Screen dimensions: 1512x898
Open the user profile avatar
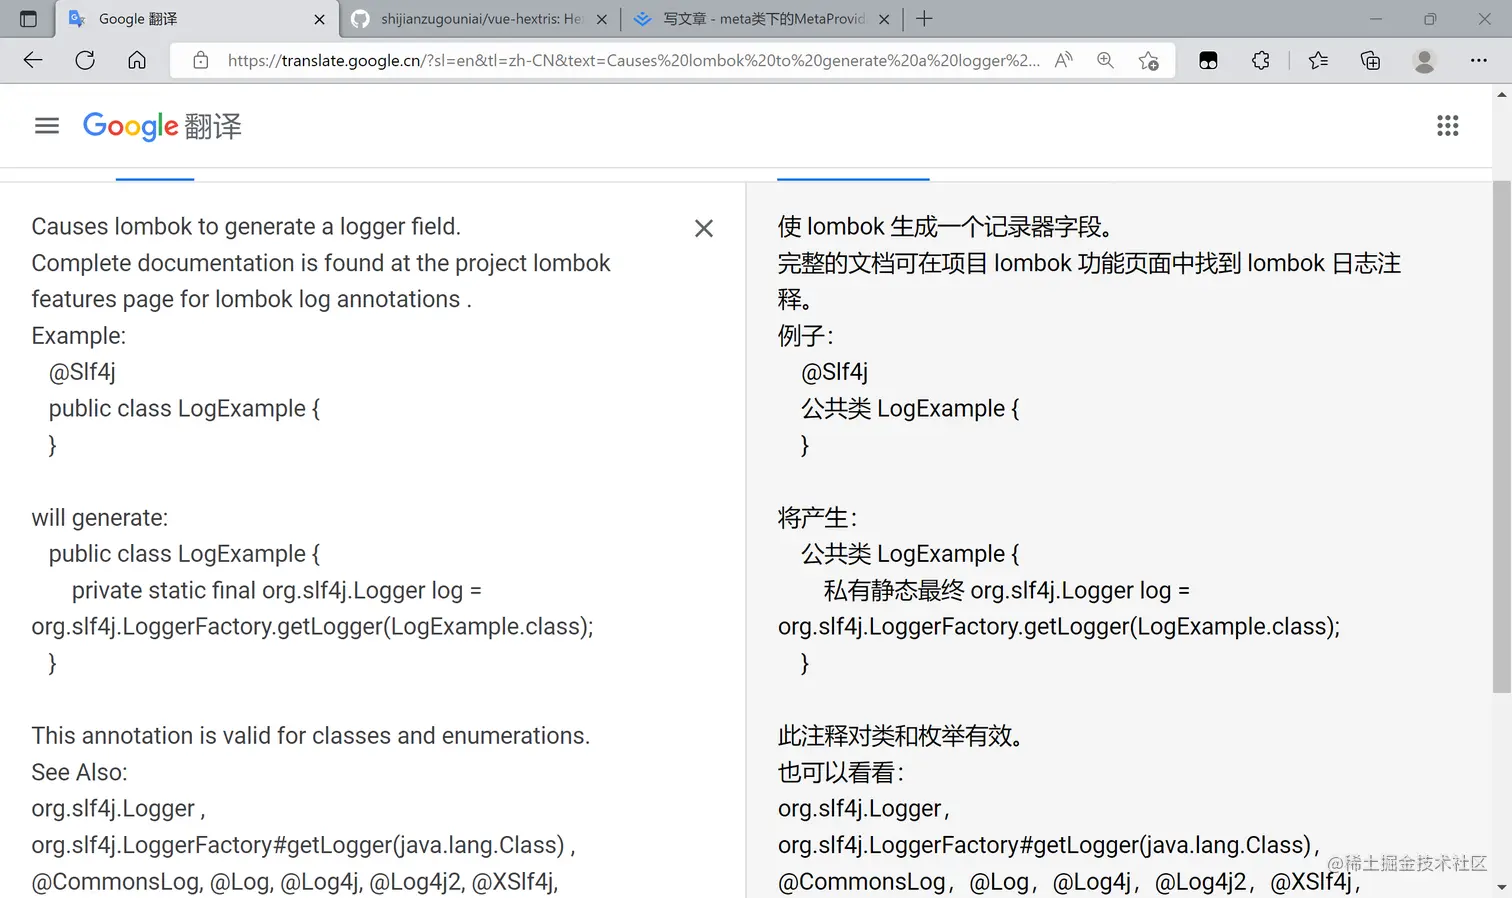tap(1424, 60)
